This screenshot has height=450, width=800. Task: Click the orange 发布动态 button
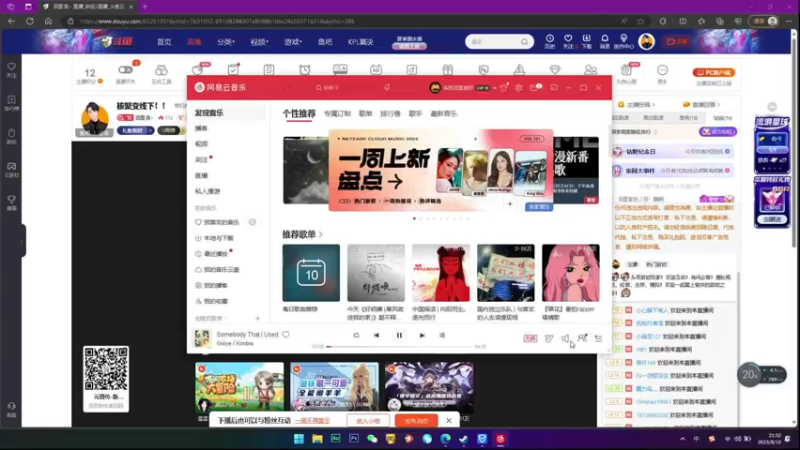(416, 420)
